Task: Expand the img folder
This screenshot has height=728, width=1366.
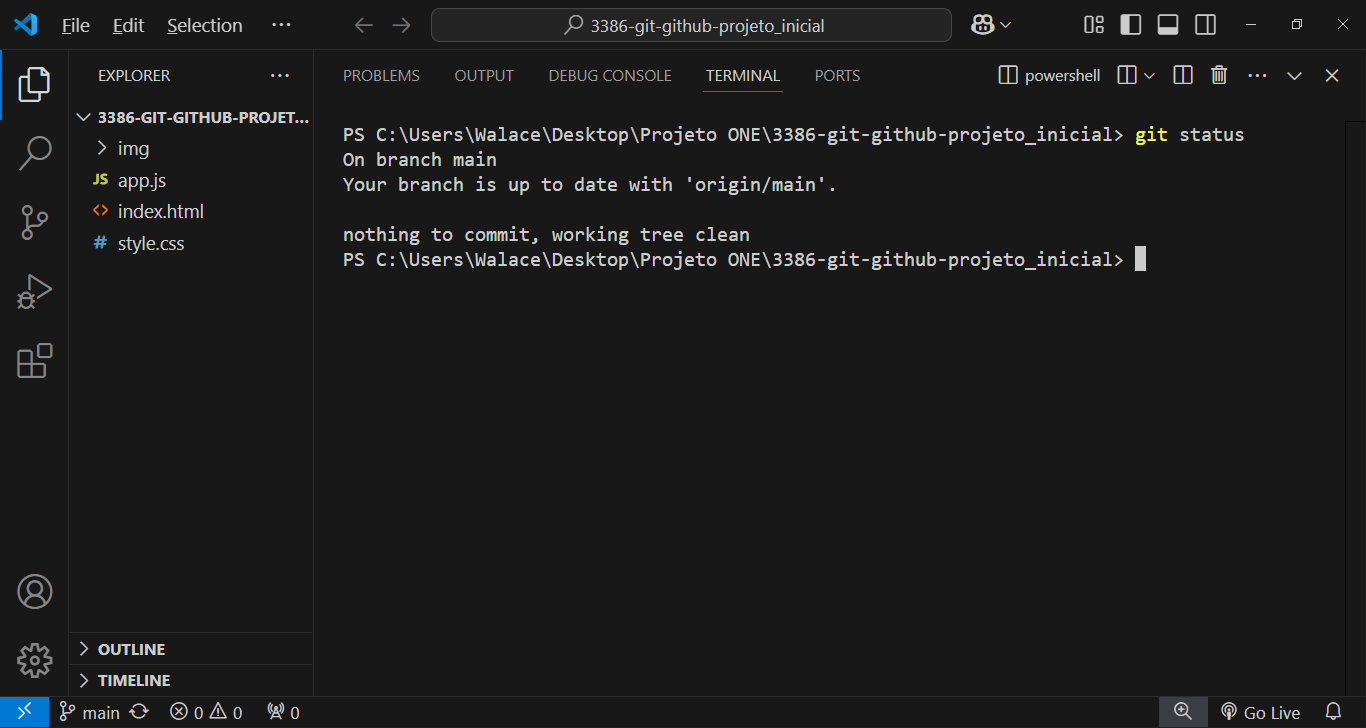Action: 133,149
